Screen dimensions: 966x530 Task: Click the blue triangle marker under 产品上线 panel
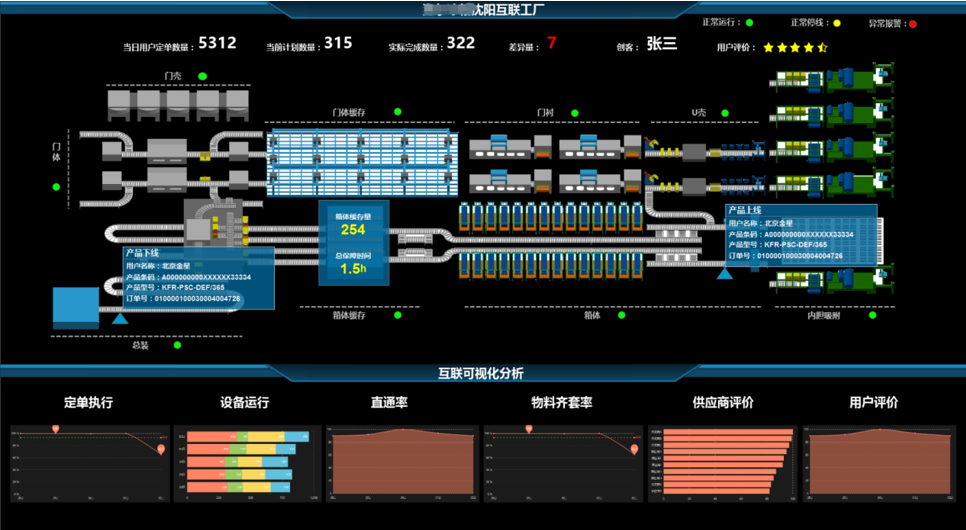[724, 272]
